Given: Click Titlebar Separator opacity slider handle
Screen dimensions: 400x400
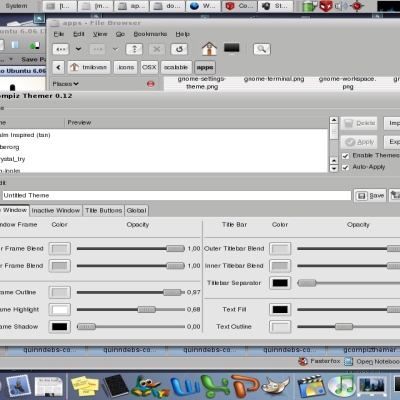Looking at the screenshot, I should point(307,283).
